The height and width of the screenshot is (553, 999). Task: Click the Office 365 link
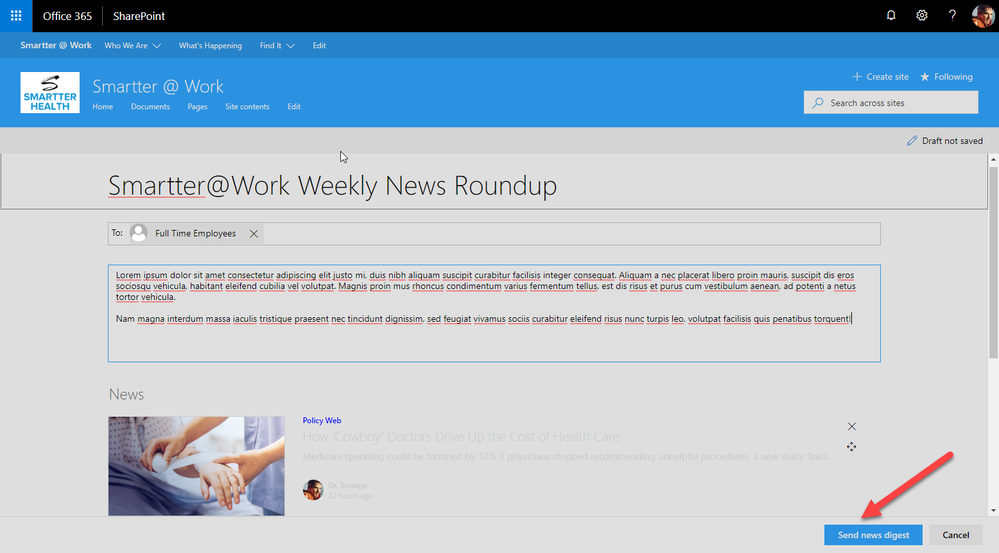pyautogui.click(x=67, y=16)
